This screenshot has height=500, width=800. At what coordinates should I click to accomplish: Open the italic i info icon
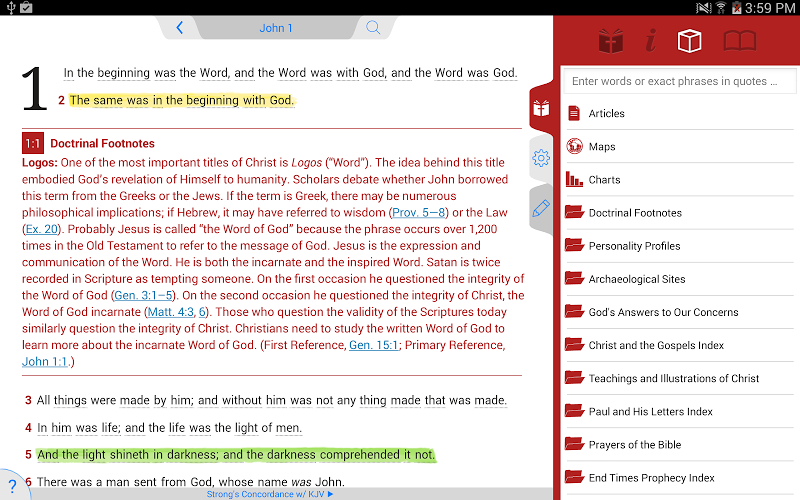point(651,41)
